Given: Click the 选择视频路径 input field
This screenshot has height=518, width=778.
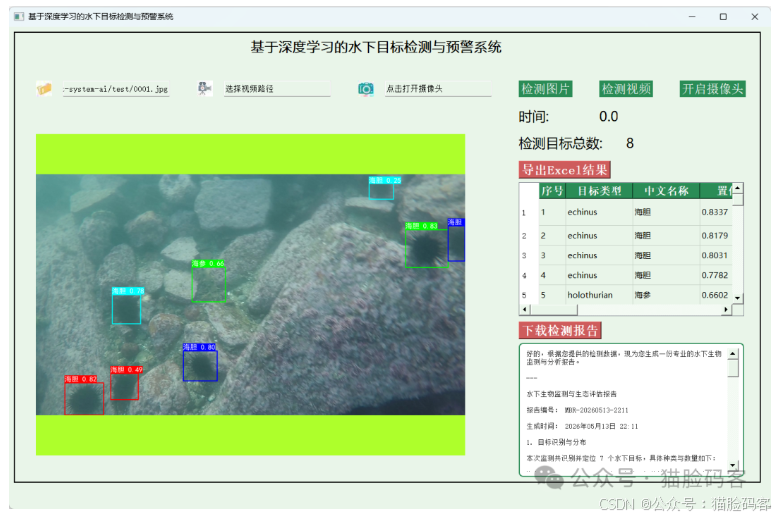Looking at the screenshot, I should (x=277, y=89).
